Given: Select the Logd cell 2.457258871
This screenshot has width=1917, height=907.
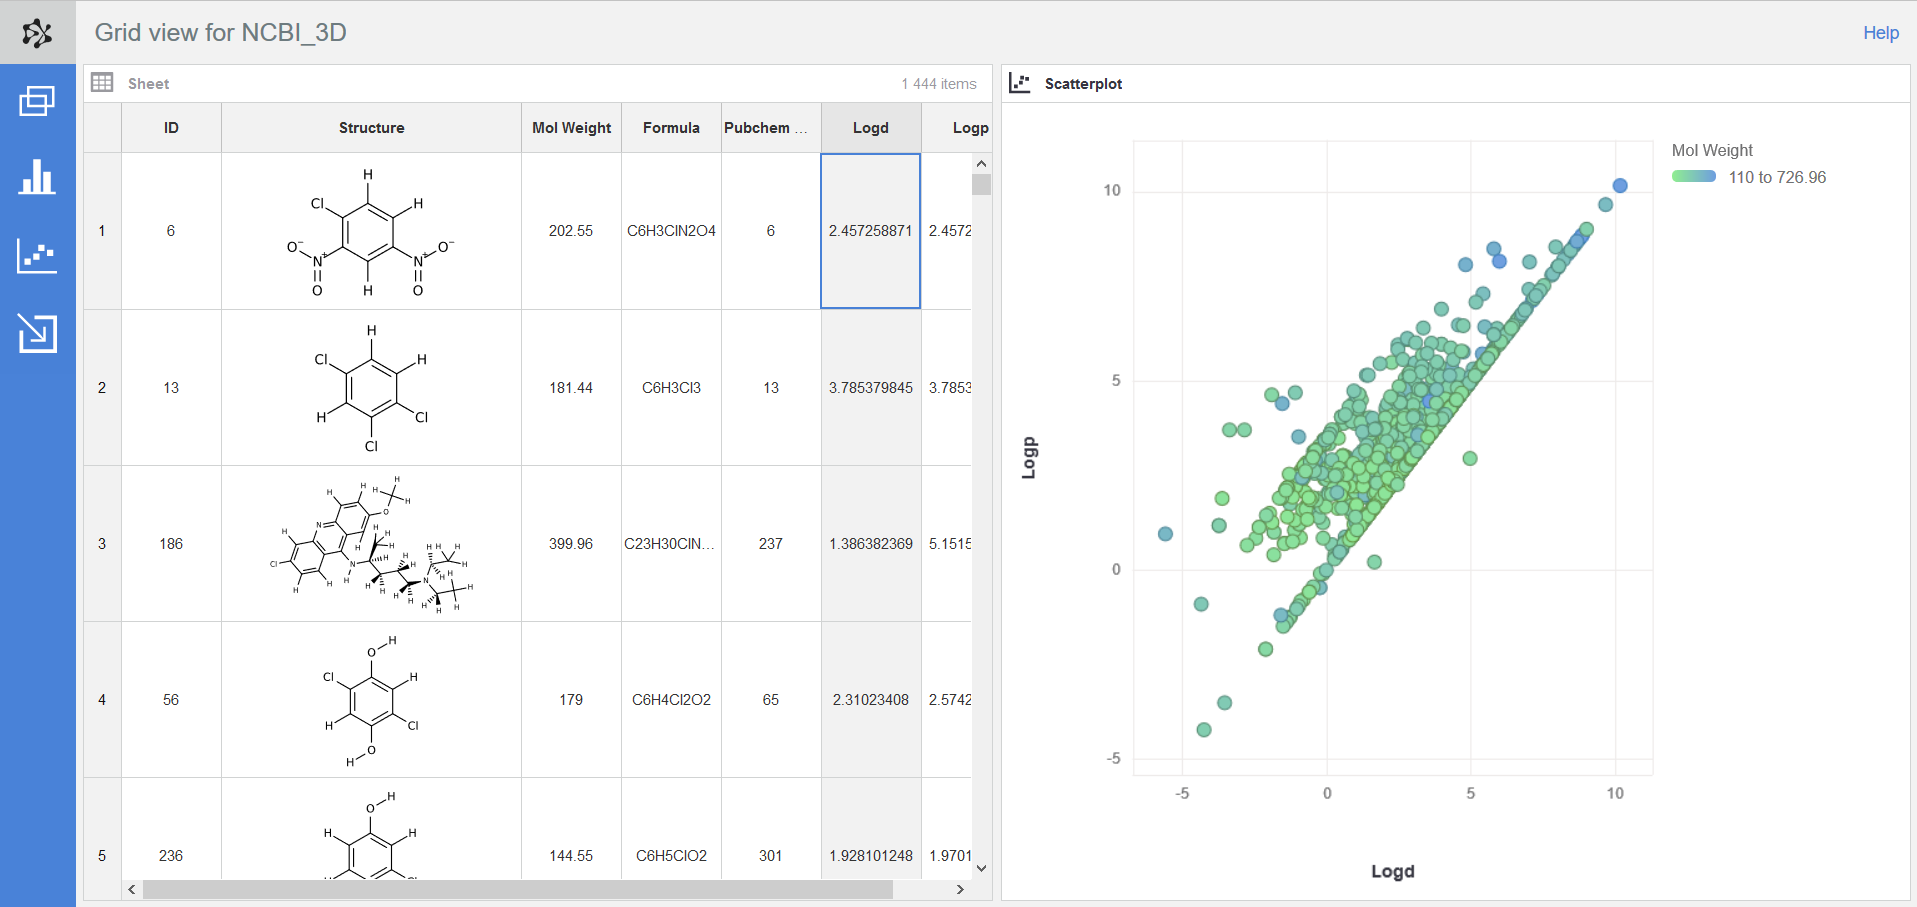Looking at the screenshot, I should pyautogui.click(x=870, y=231).
